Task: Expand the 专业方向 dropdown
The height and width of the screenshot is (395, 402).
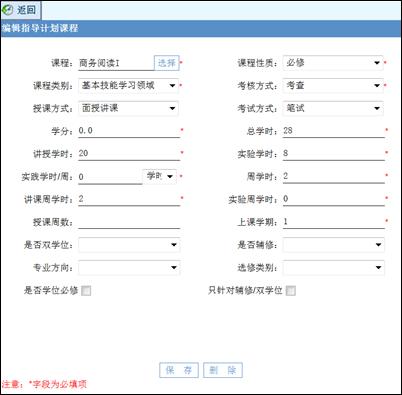Action: [129, 268]
